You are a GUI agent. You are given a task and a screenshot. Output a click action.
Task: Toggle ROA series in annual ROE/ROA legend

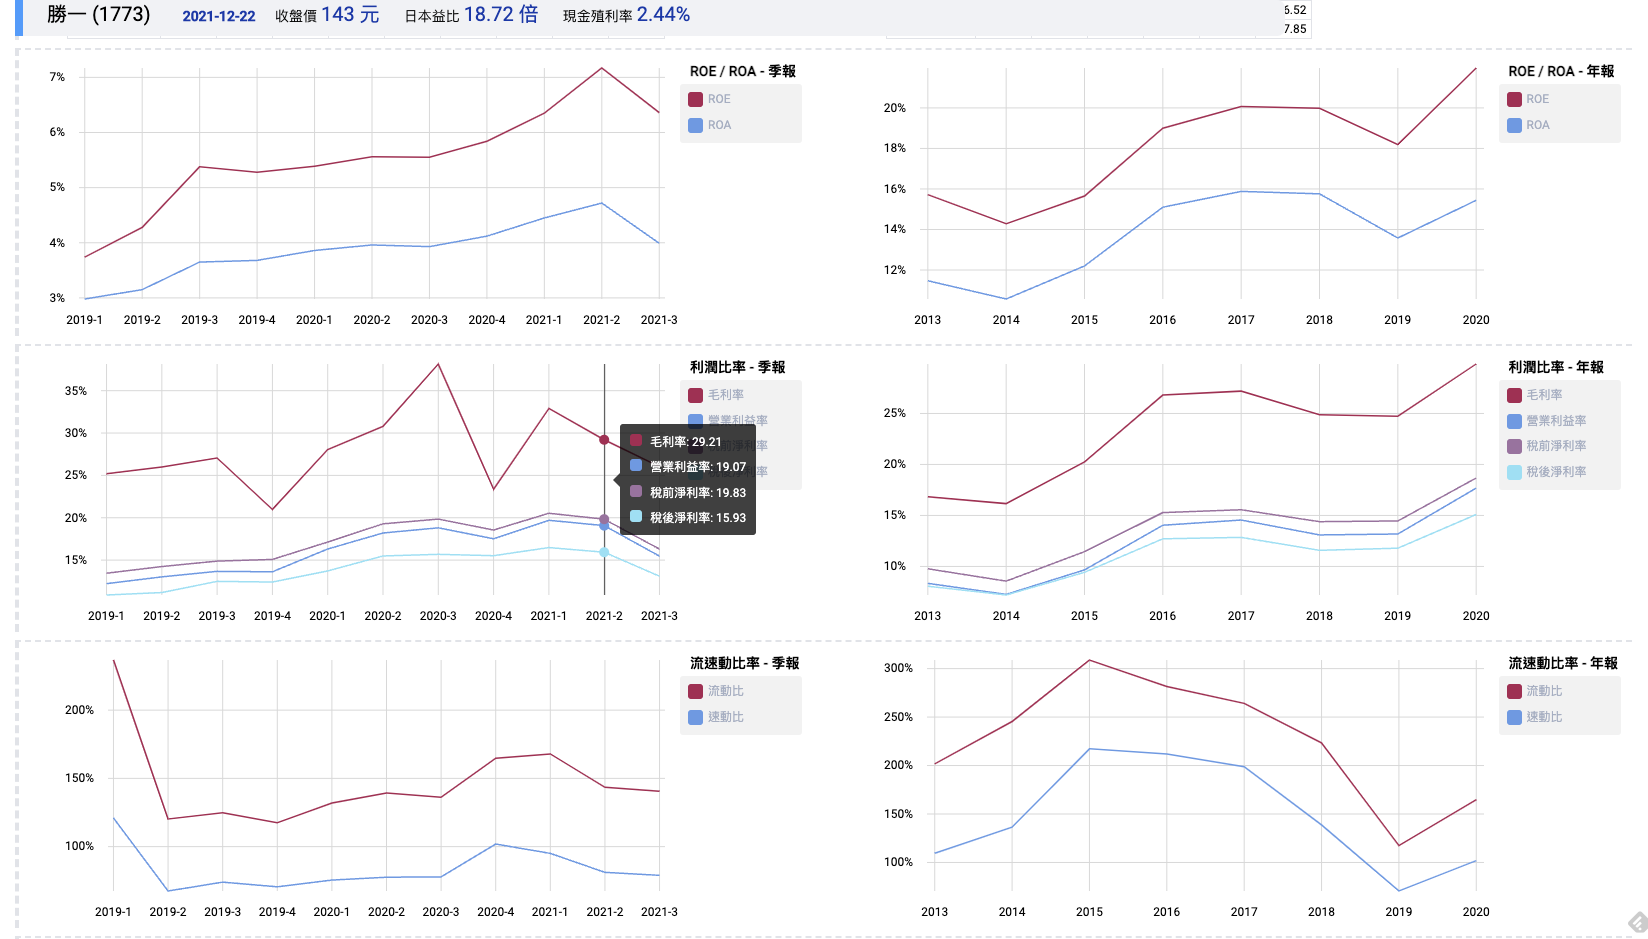[x=1527, y=125]
